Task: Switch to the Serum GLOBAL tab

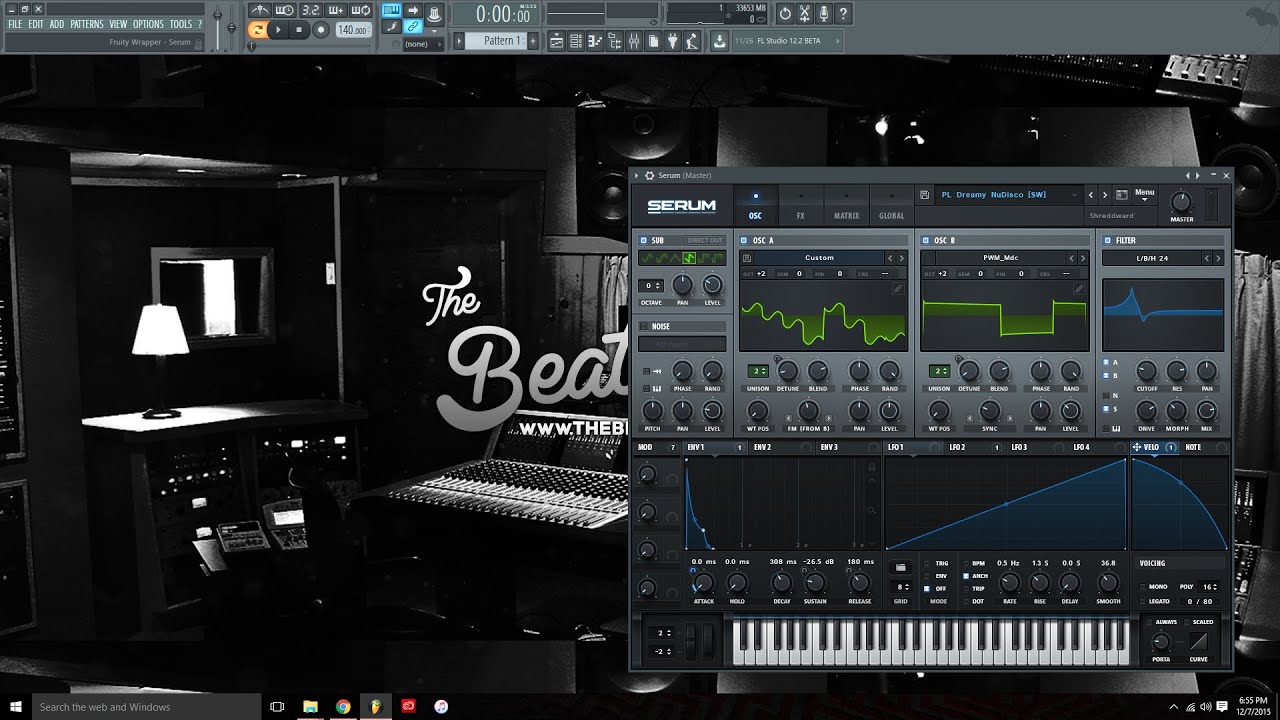Action: tap(891, 205)
